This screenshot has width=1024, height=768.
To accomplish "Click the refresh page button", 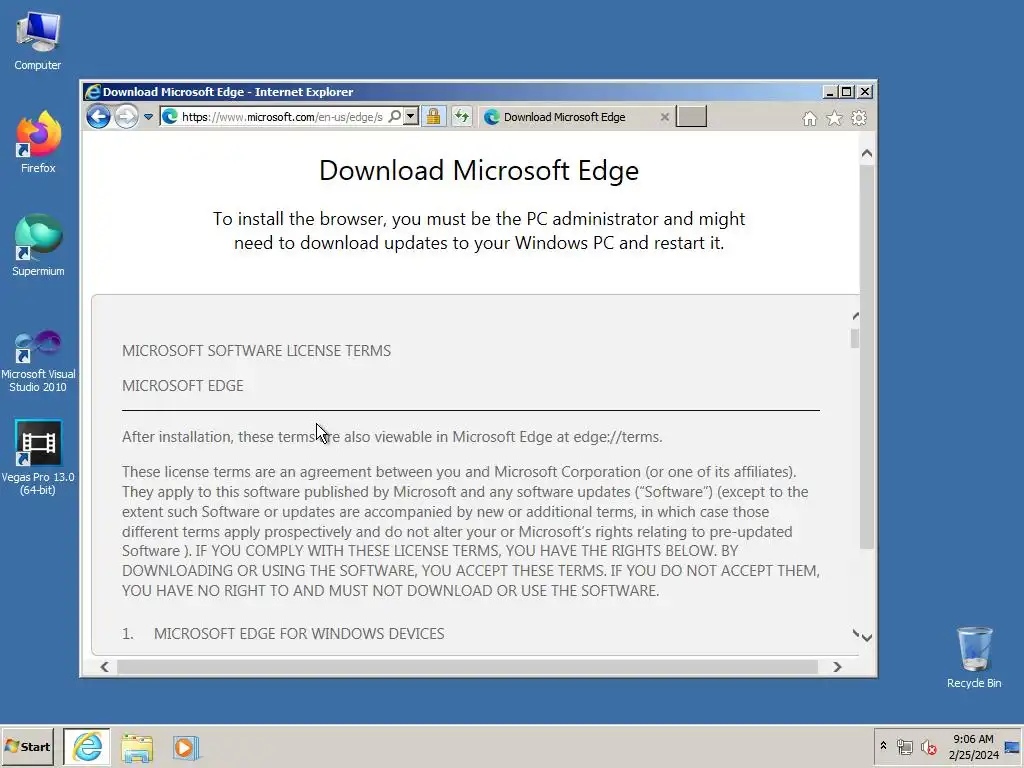I will coord(462,117).
